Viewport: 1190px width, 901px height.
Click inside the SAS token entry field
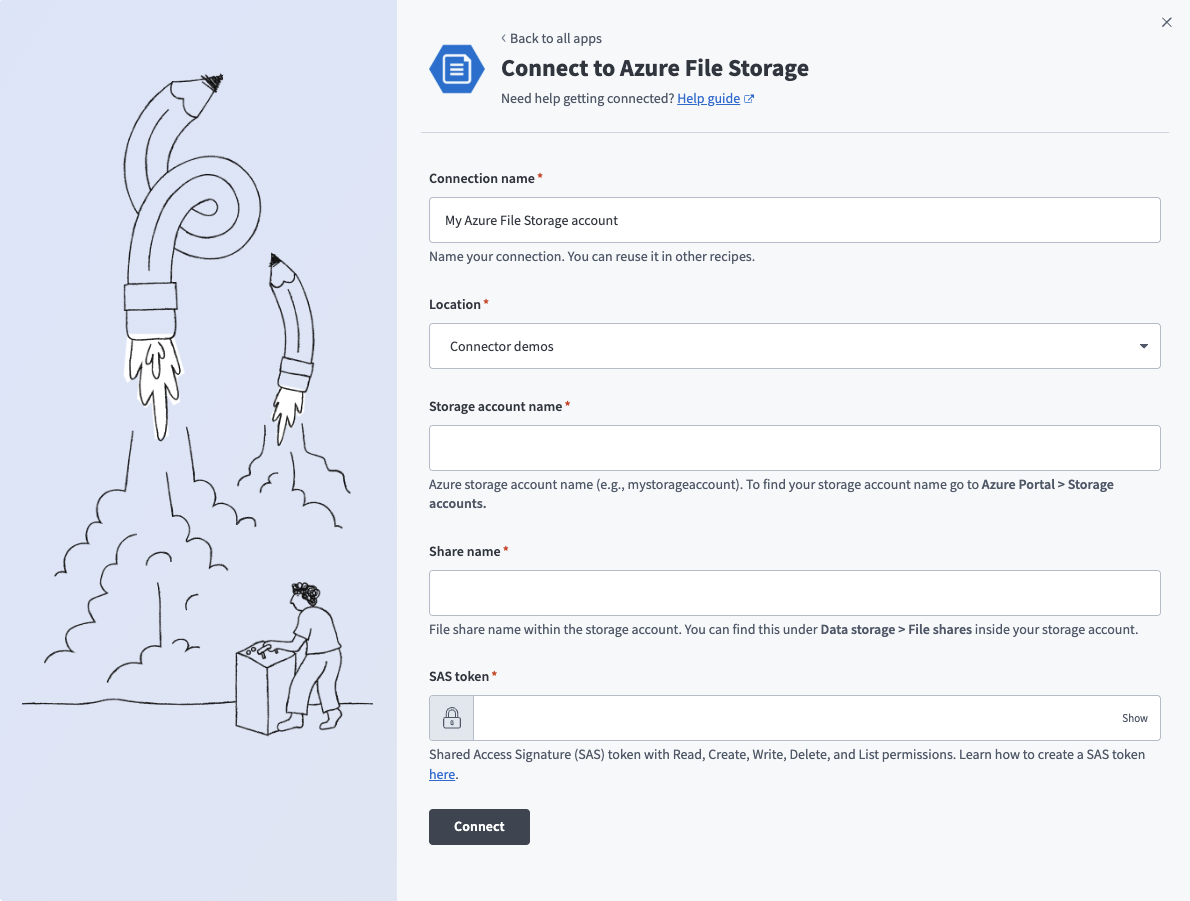(x=800, y=718)
